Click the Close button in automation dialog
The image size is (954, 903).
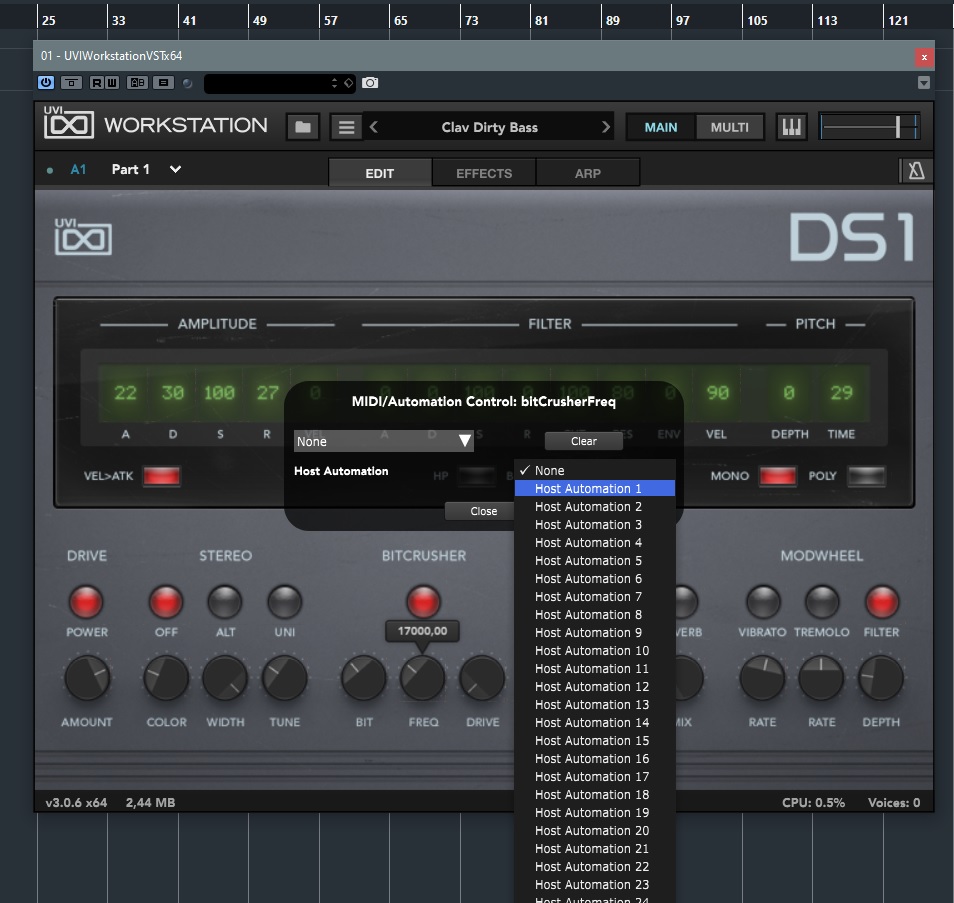point(483,511)
